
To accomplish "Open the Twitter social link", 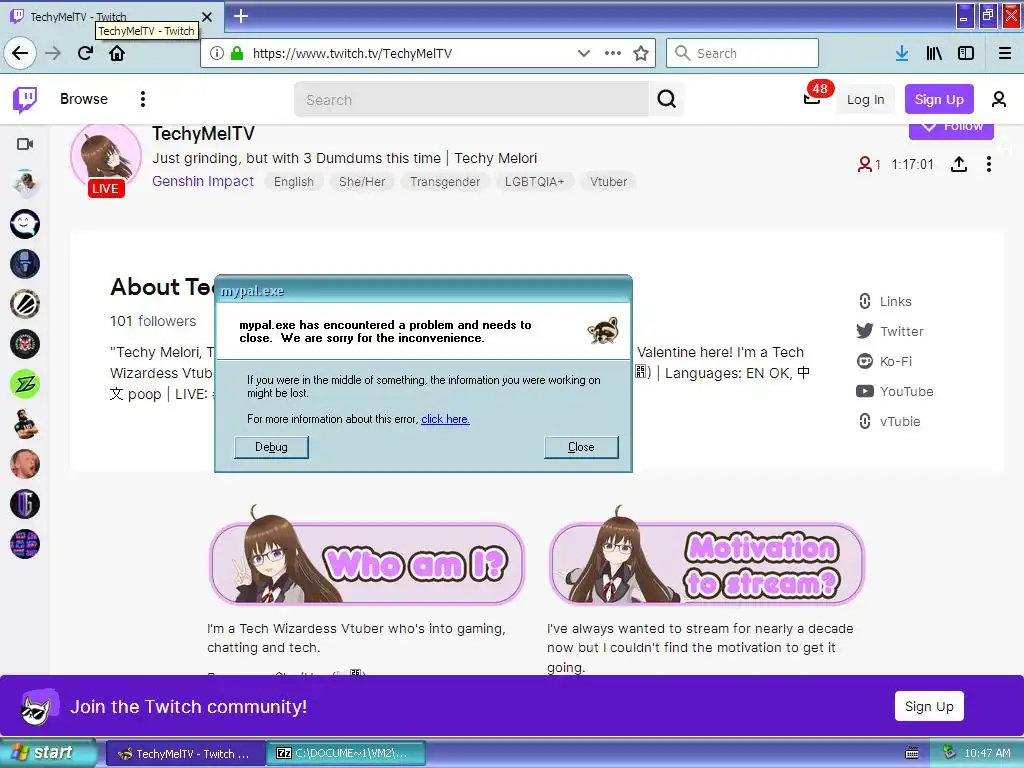I will tap(890, 331).
